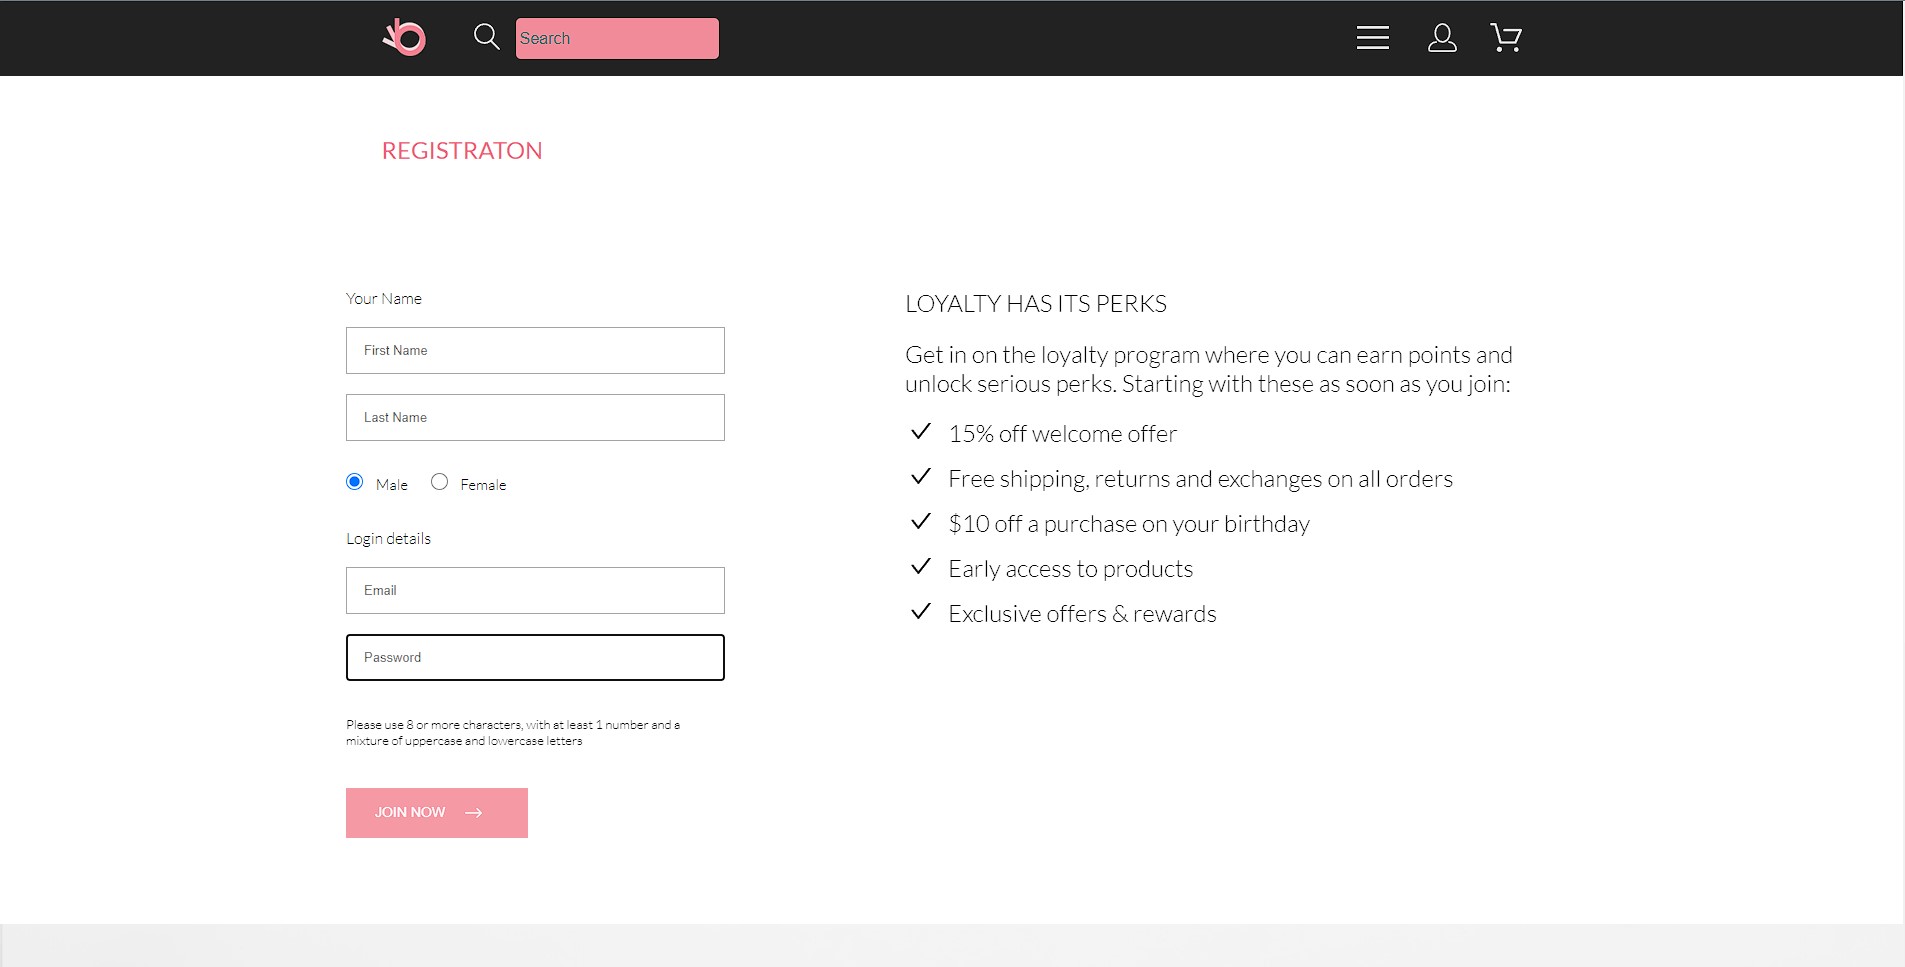Click into the Password field
The height and width of the screenshot is (967, 1905).
coord(535,658)
